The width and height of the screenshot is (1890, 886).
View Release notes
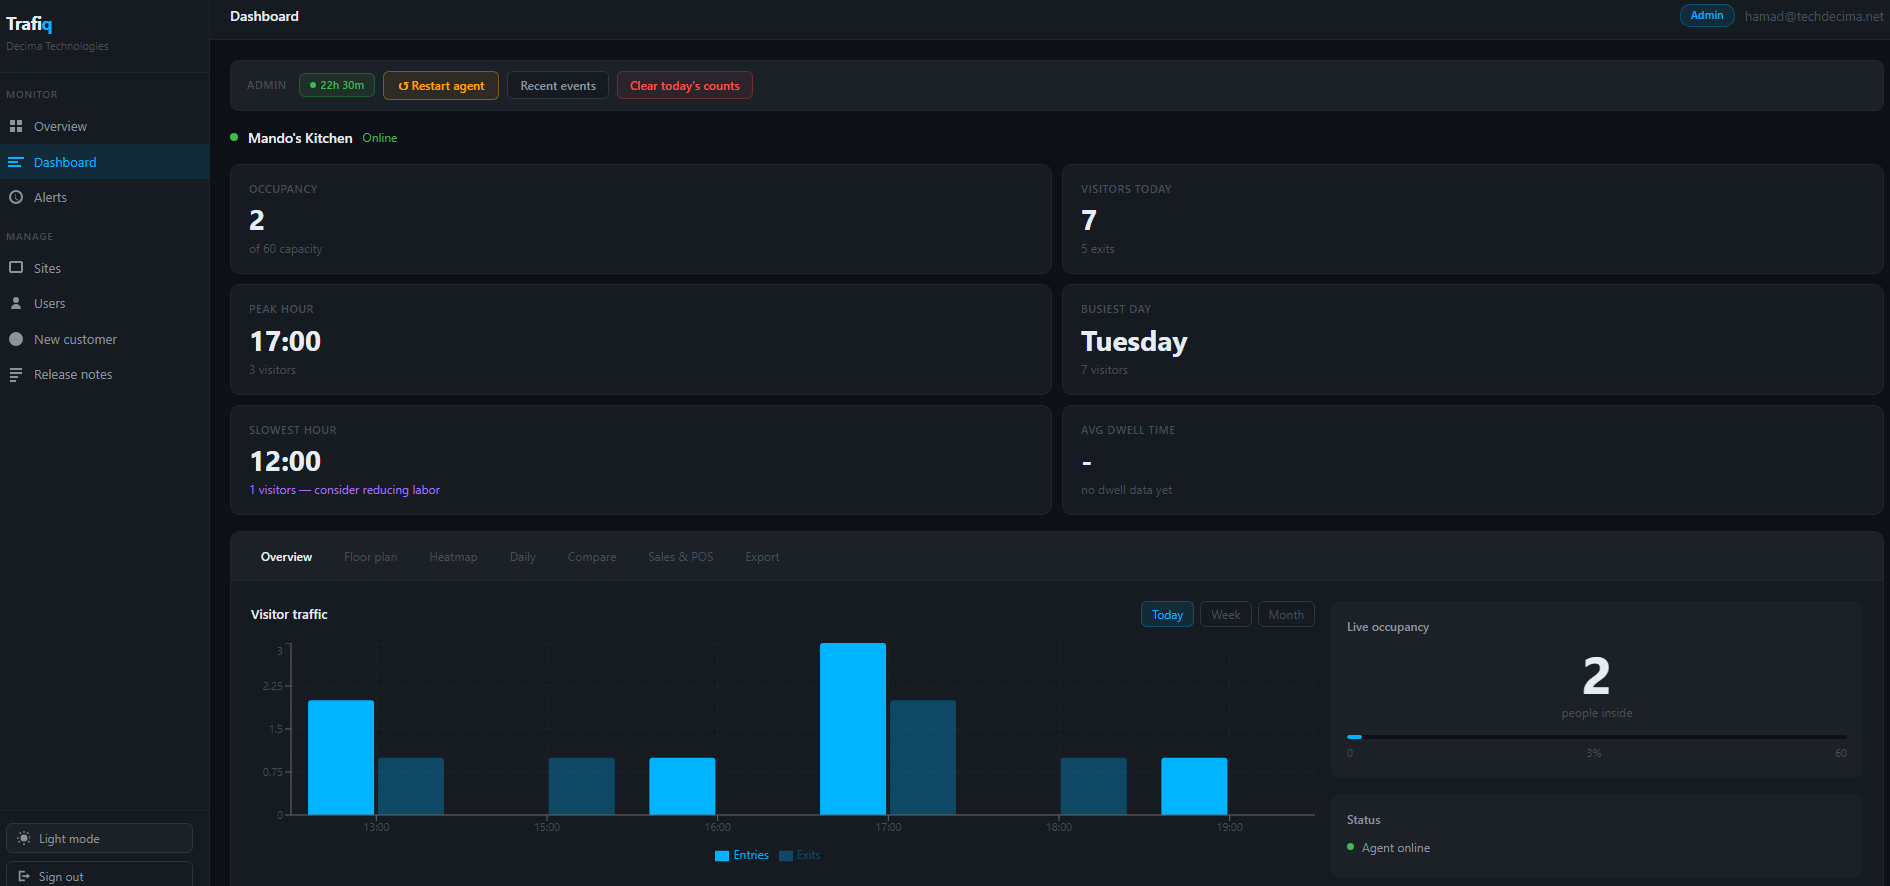[x=104, y=374]
